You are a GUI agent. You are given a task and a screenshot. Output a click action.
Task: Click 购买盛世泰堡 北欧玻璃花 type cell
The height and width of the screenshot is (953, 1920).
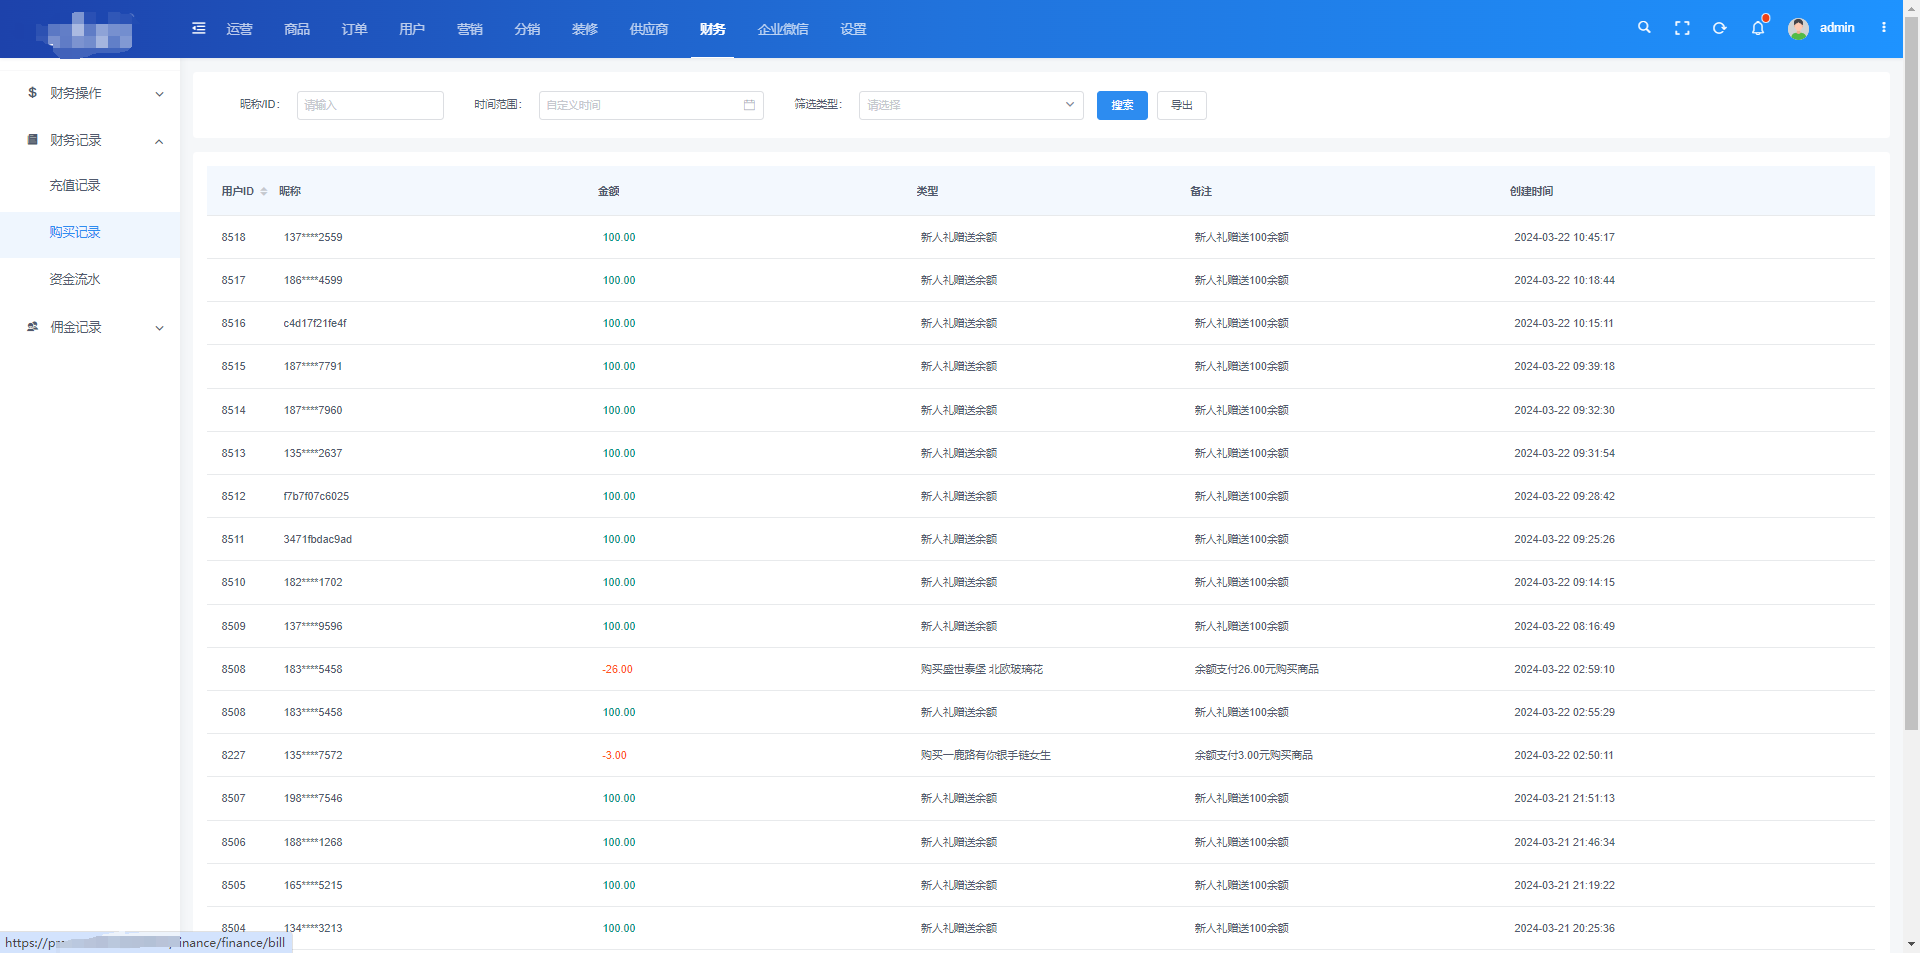click(982, 669)
